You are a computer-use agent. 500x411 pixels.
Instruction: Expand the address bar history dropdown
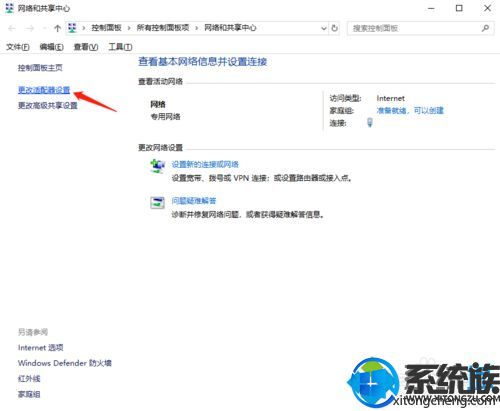323,28
